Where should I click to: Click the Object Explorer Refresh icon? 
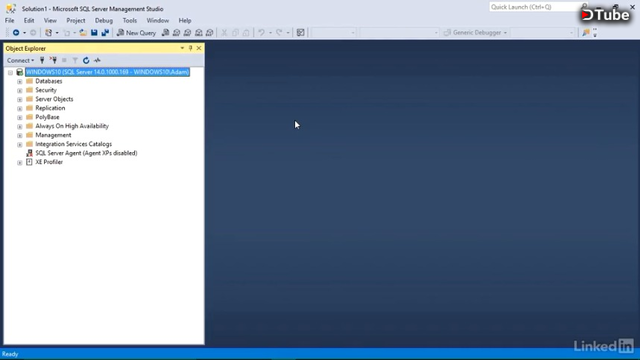point(86,60)
